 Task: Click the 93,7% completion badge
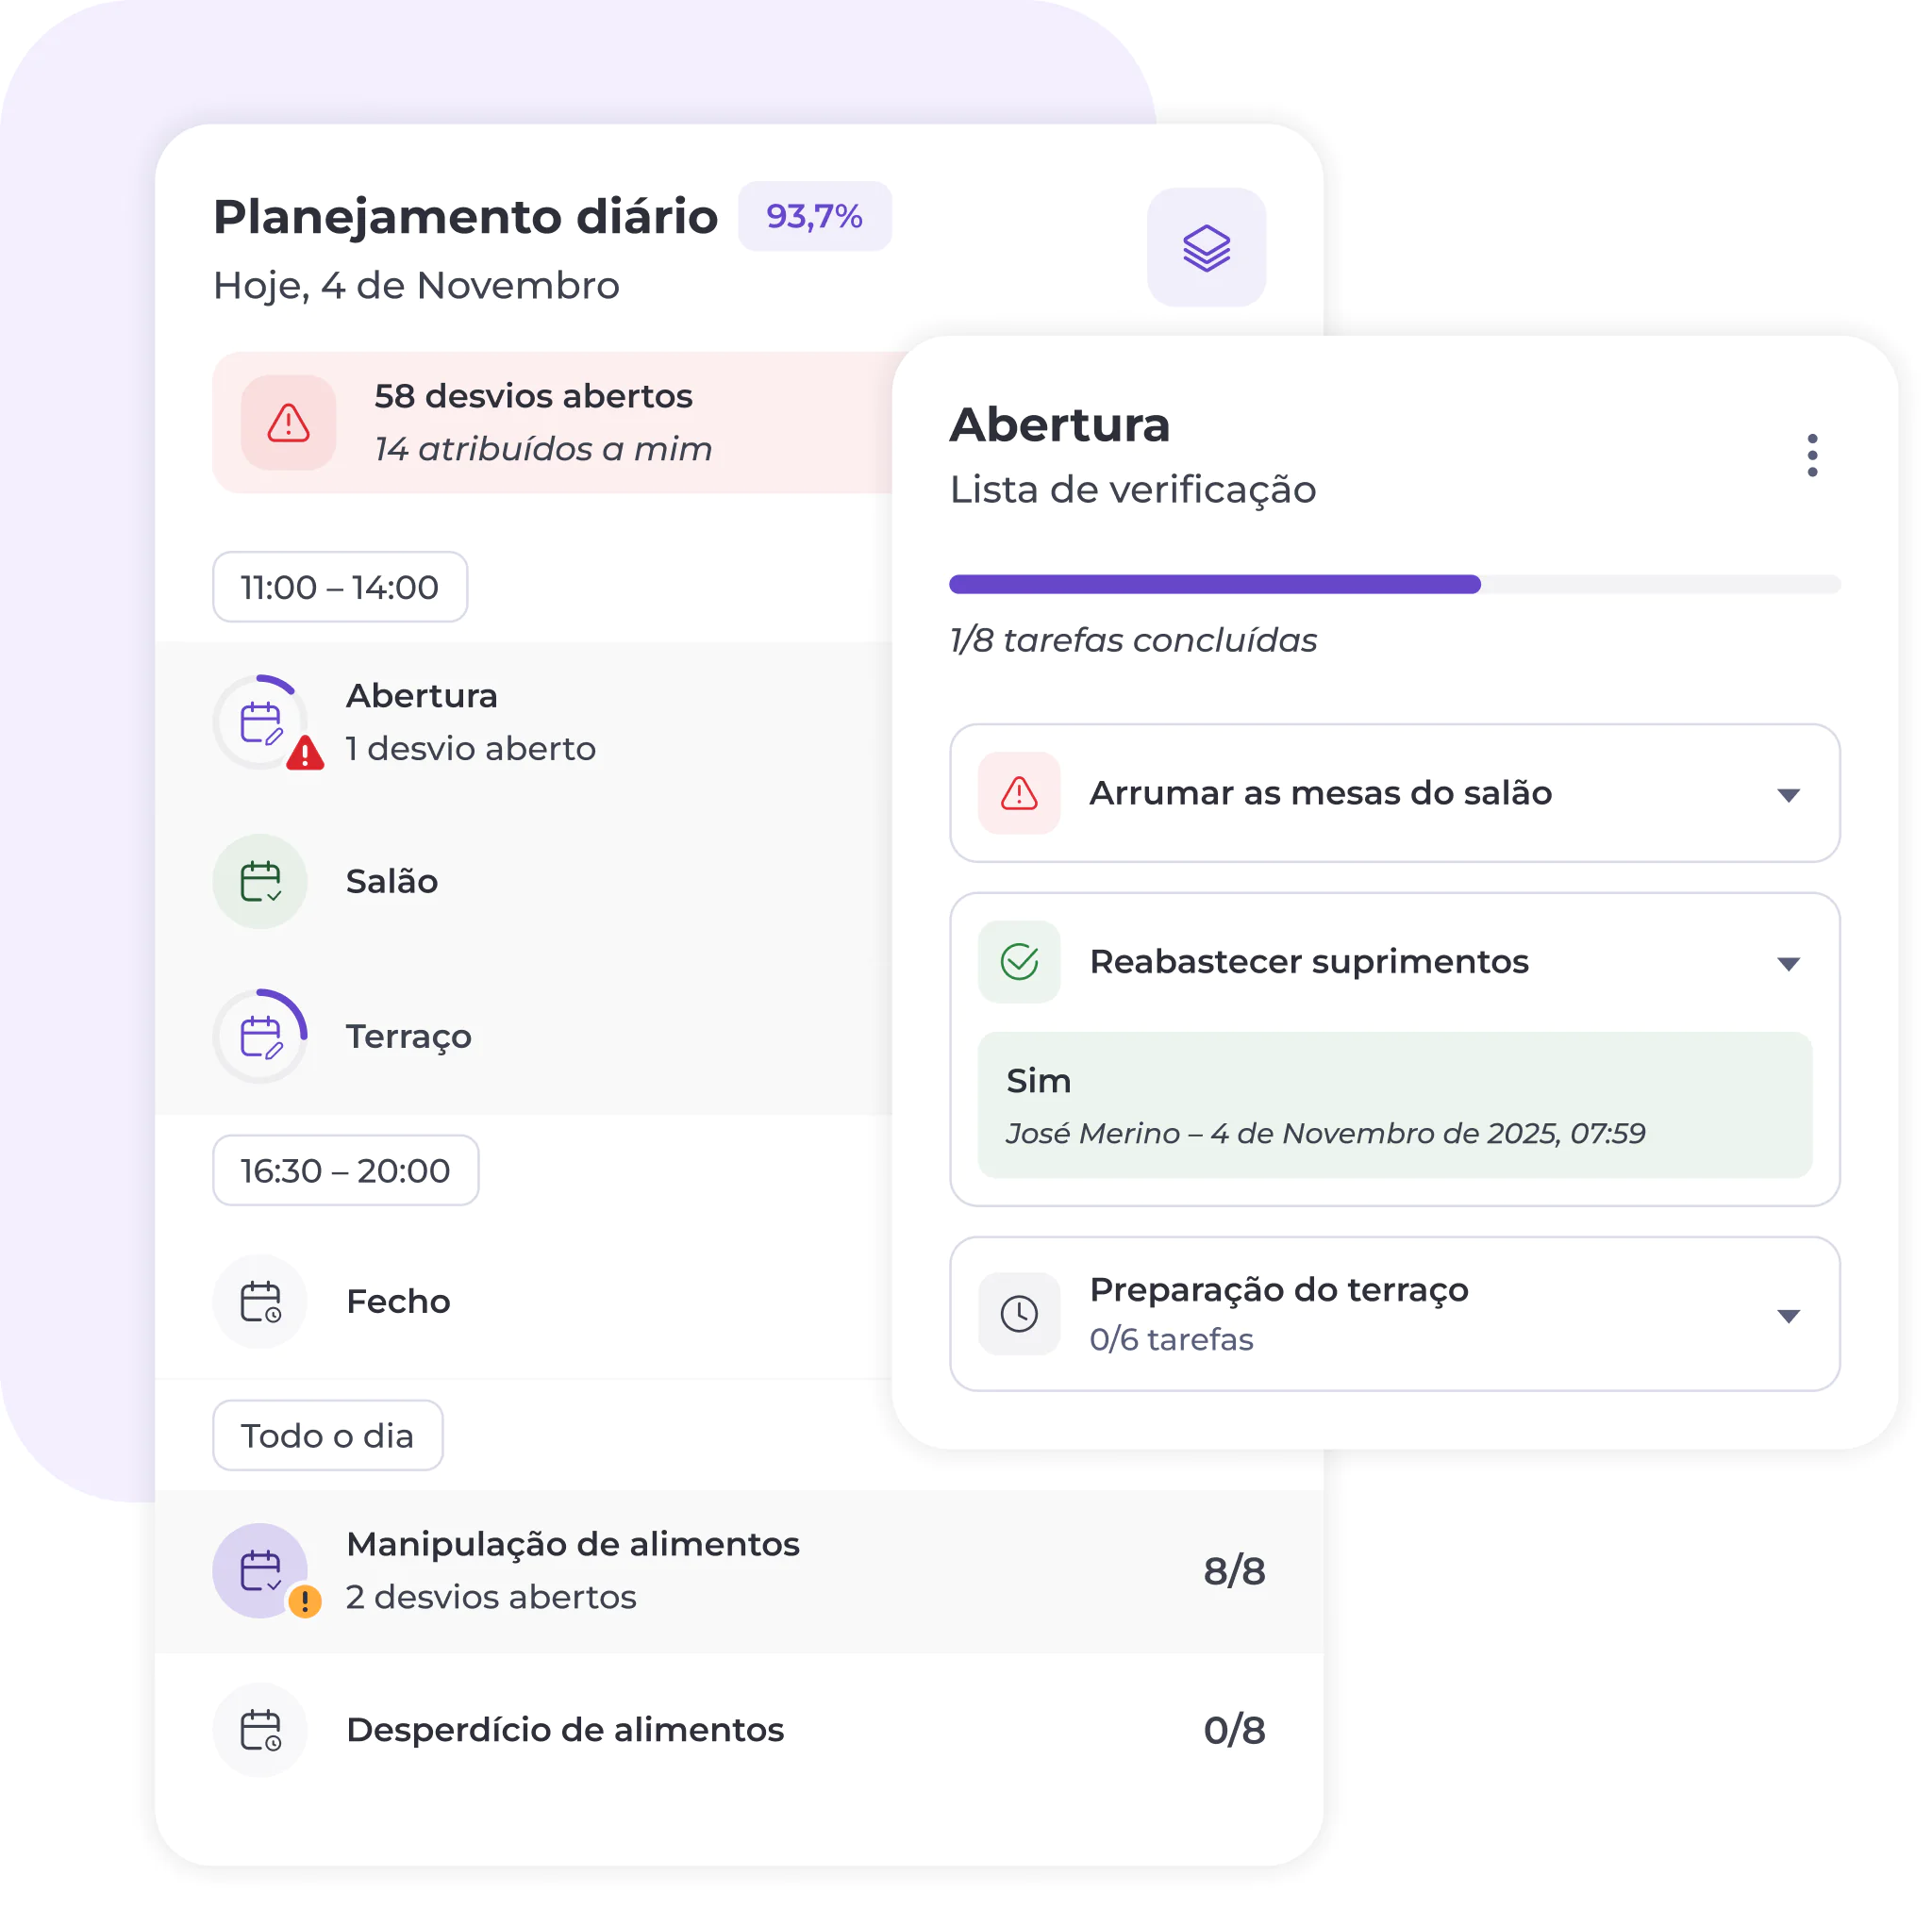[814, 216]
